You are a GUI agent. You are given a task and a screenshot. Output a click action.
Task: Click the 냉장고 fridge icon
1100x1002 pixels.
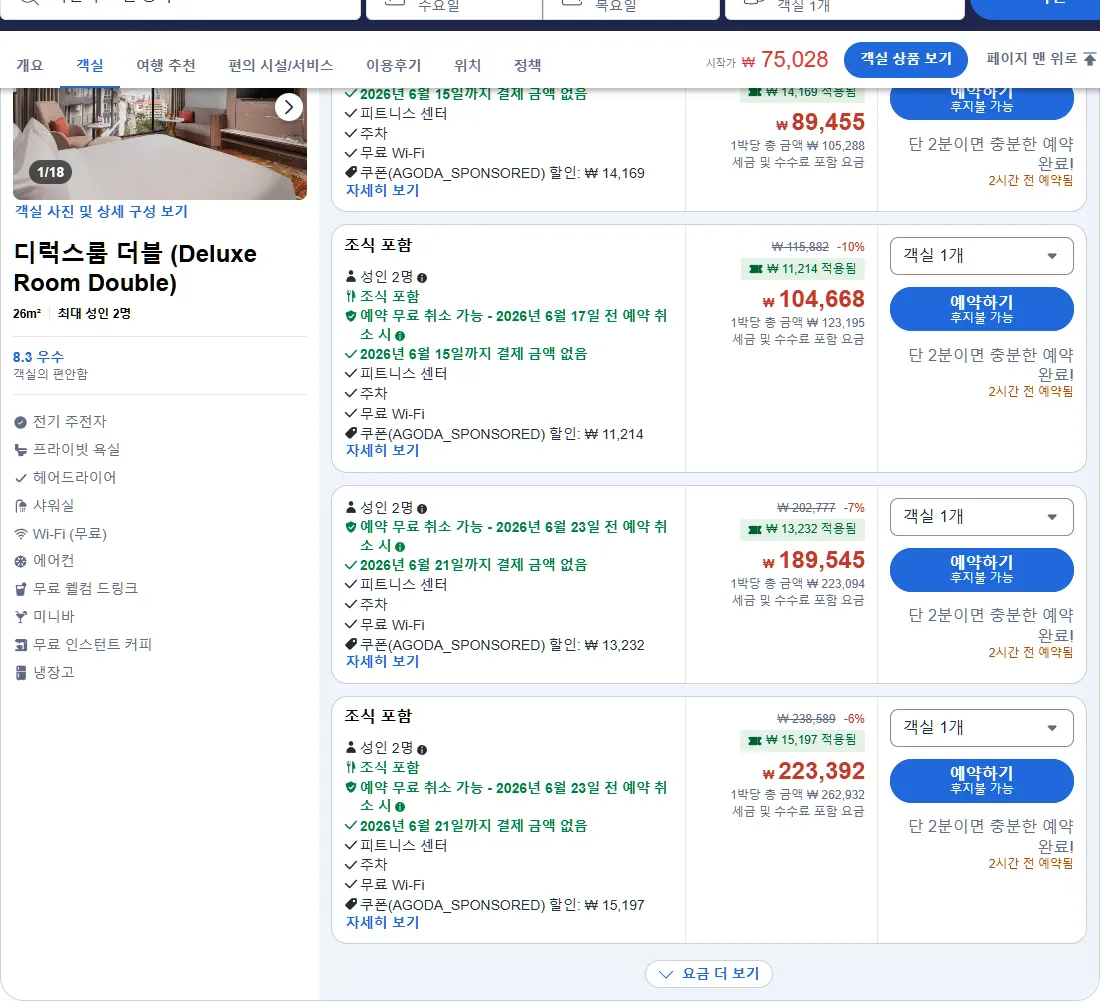(20, 673)
